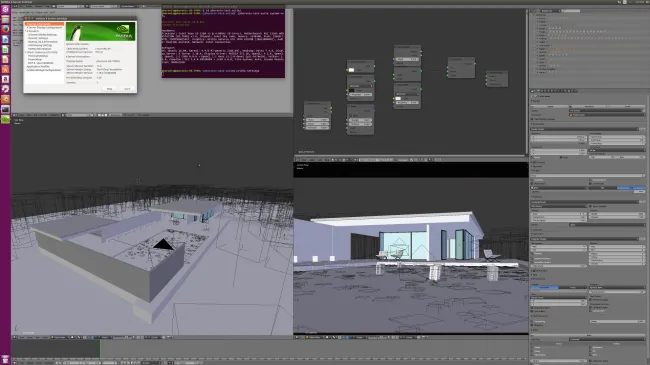The width and height of the screenshot is (650, 365).
Task: Switch to the Render properties tab icon
Action: [x=538, y=91]
